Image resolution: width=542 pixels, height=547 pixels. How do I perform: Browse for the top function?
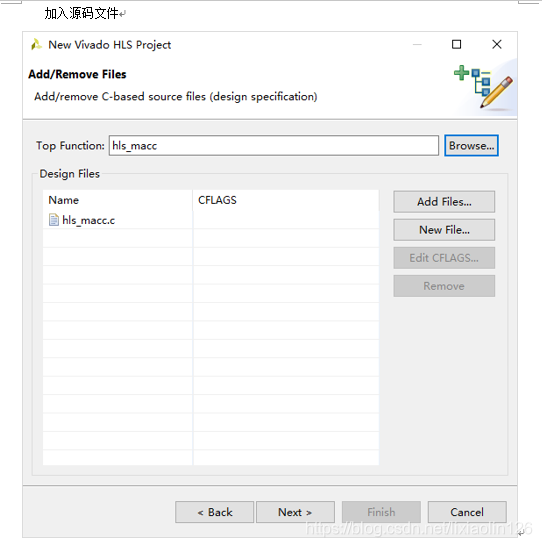click(472, 145)
